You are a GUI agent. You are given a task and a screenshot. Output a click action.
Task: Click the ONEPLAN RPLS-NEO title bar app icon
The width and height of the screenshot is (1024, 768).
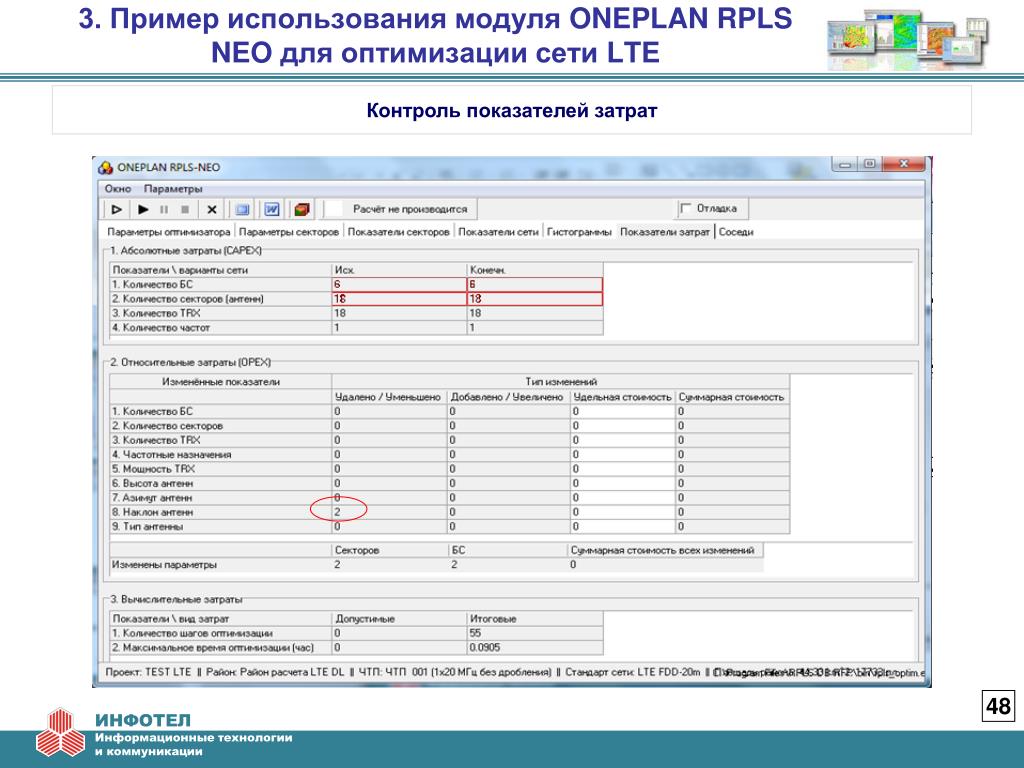pyautogui.click(x=105, y=168)
